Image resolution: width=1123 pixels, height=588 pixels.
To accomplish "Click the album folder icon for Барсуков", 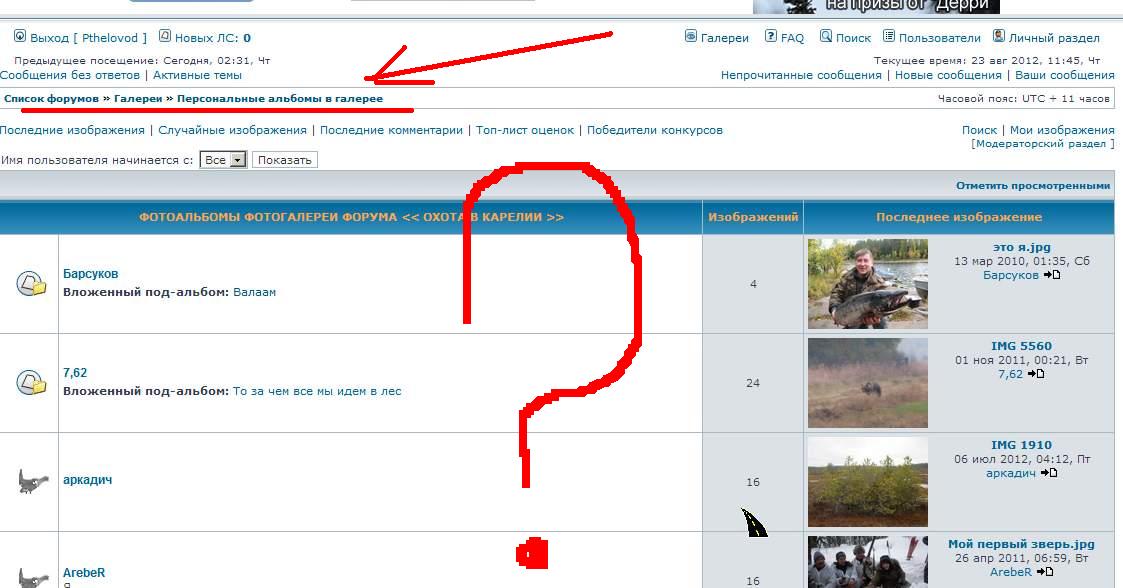I will 32,284.
